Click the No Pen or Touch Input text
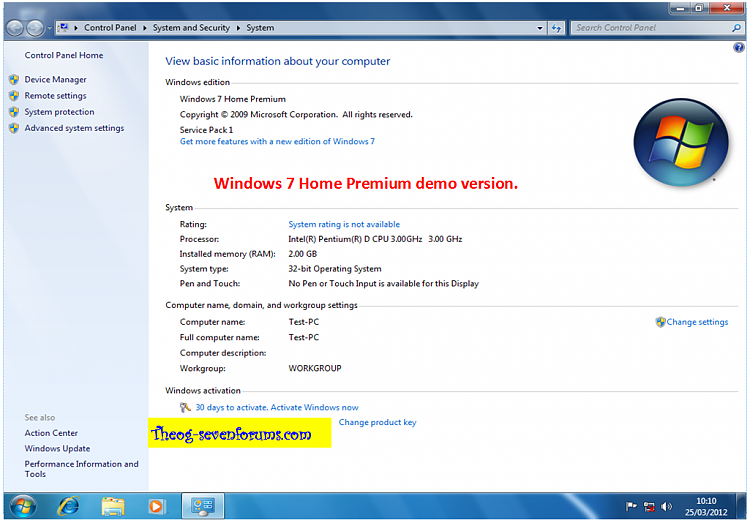Viewport: 750px width, 523px height. pos(383,284)
